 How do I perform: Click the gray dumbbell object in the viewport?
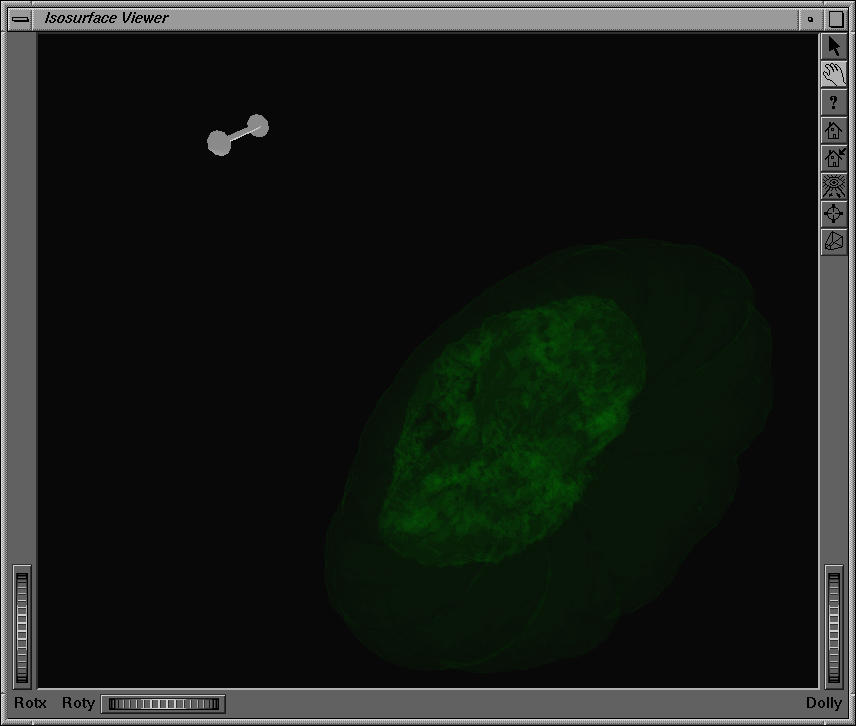coord(238,135)
